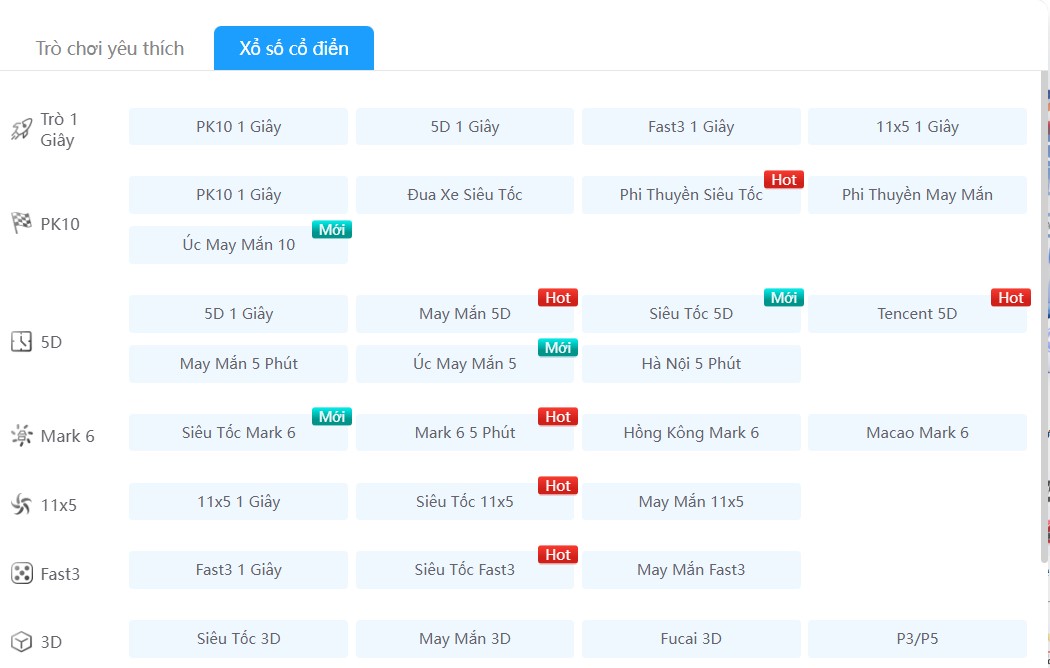The height and width of the screenshot is (668, 1050).
Task: Open Úc May Mắn 10 game
Action: 238,244
